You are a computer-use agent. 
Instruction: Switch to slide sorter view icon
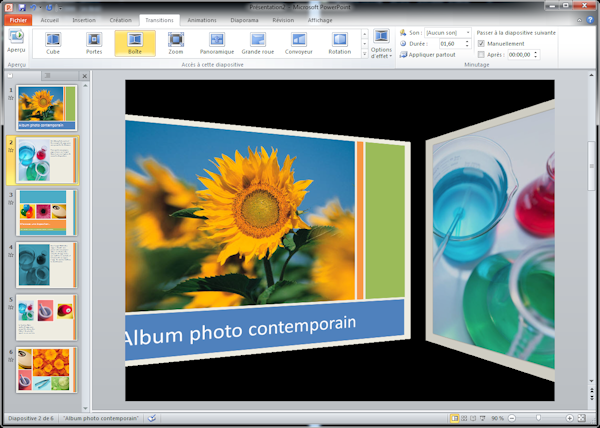coord(464,418)
